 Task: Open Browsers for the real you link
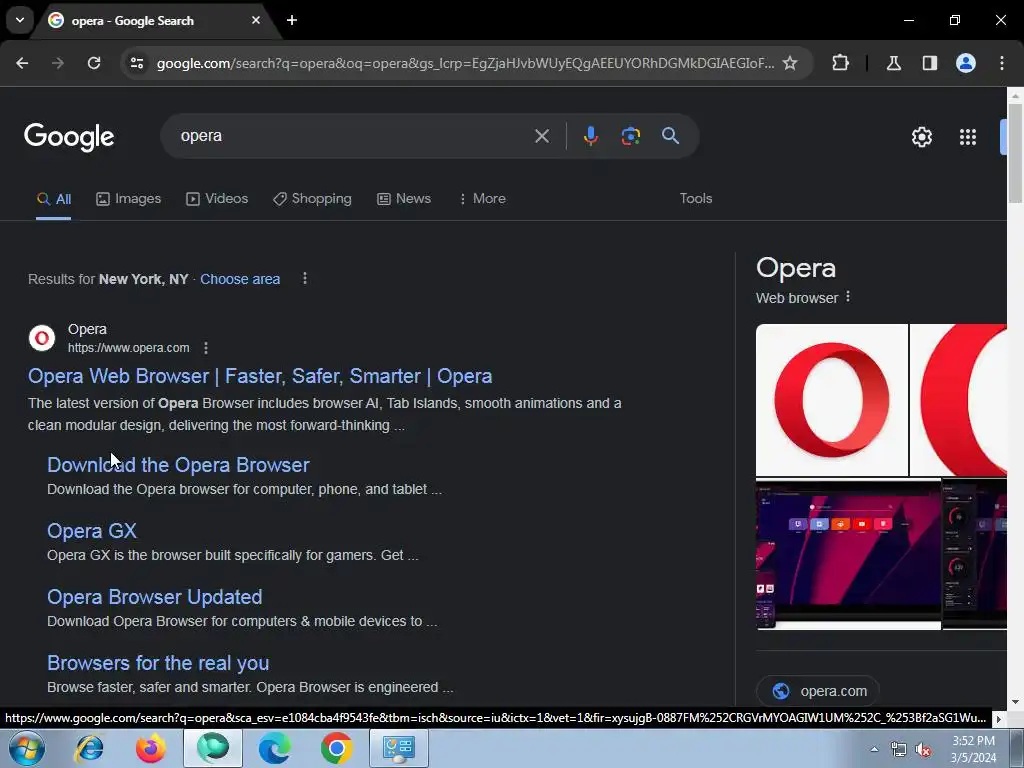tap(158, 663)
